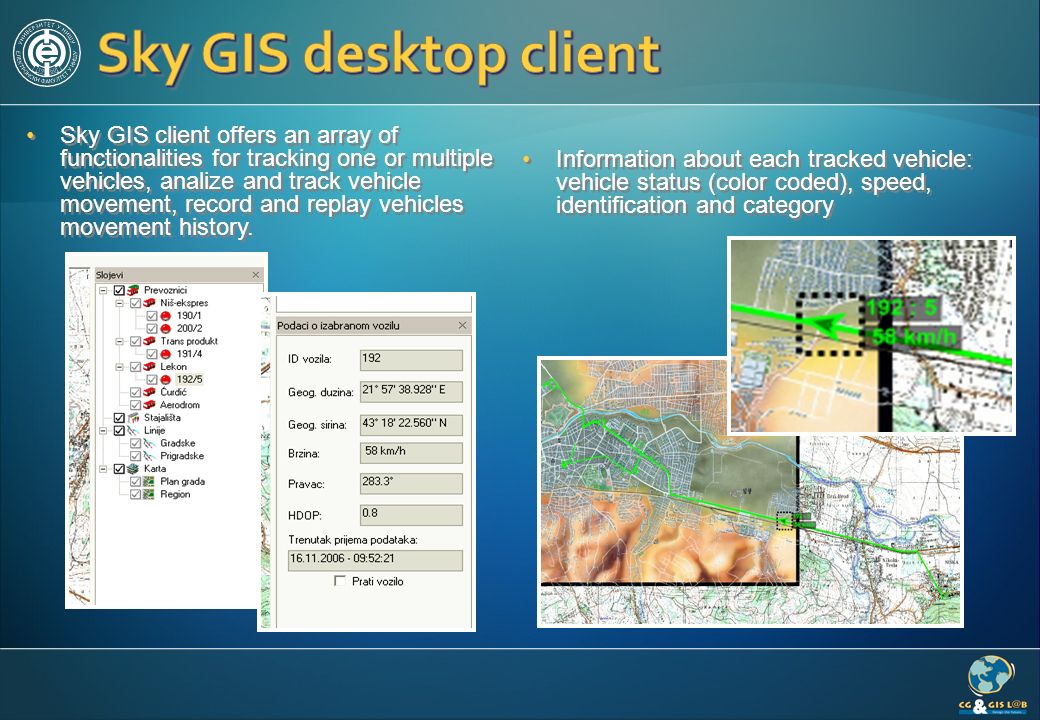Image resolution: width=1040 pixels, height=720 pixels.
Task: Collapse the Trans produkt tree node
Action: click(x=119, y=341)
